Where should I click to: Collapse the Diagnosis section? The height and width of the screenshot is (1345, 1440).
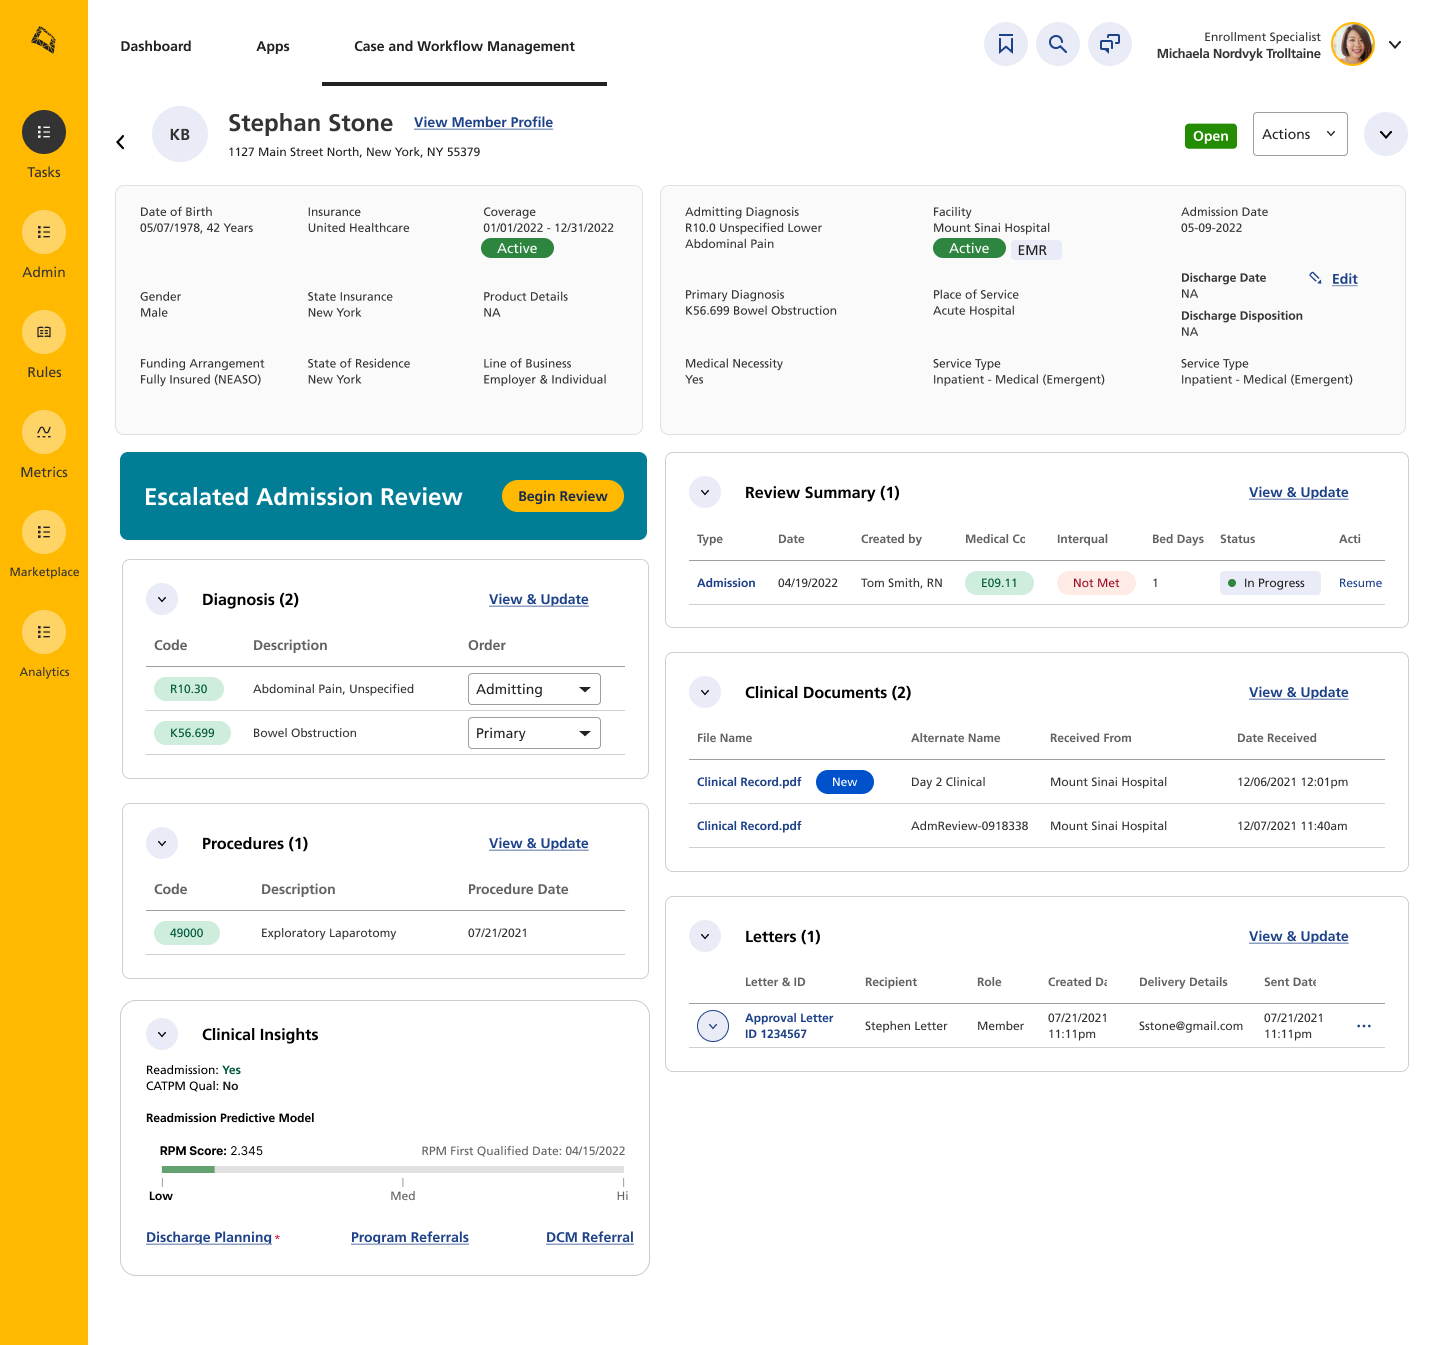[162, 599]
